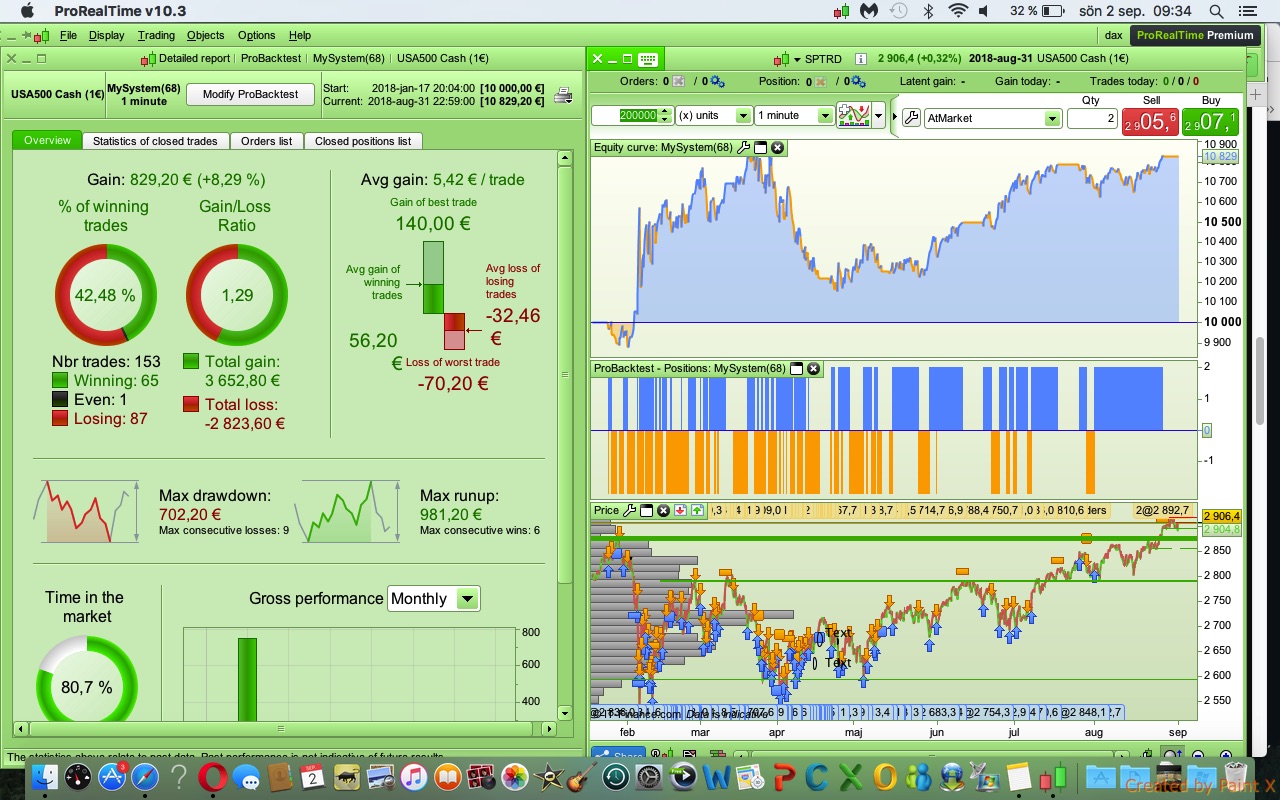
Task: Open the Display menu
Action: [107, 35]
